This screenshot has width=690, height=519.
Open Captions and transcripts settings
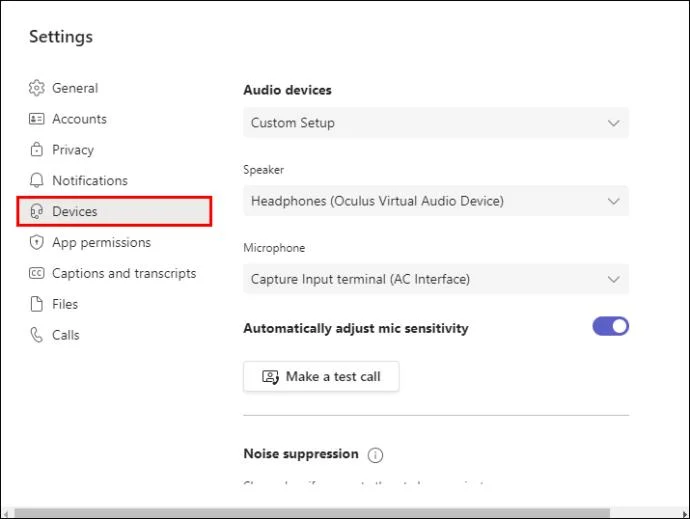click(124, 273)
